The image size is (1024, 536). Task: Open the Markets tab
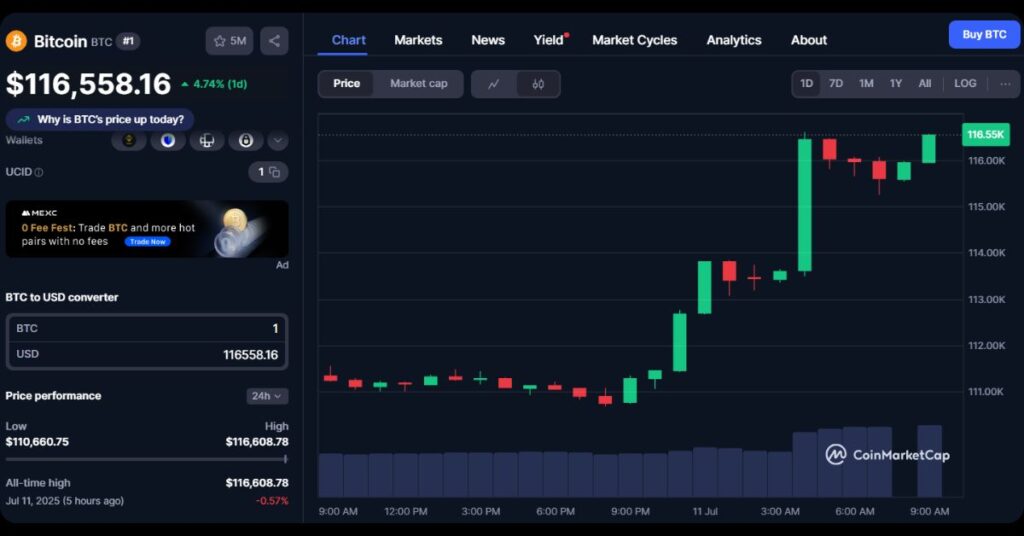(418, 40)
